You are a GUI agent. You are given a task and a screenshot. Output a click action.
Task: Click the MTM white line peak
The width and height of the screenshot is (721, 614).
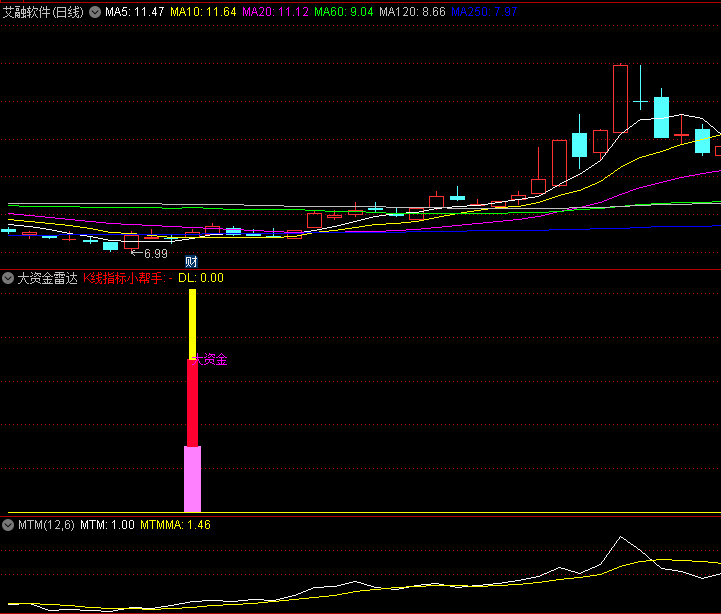[x=620, y=537]
